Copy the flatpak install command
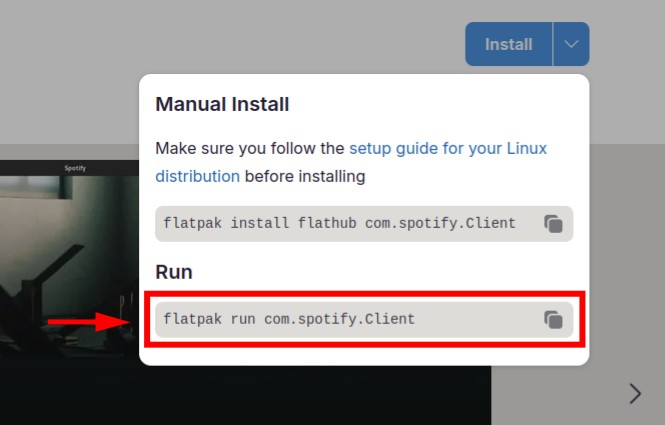This screenshot has width=665, height=425. pos(553,224)
